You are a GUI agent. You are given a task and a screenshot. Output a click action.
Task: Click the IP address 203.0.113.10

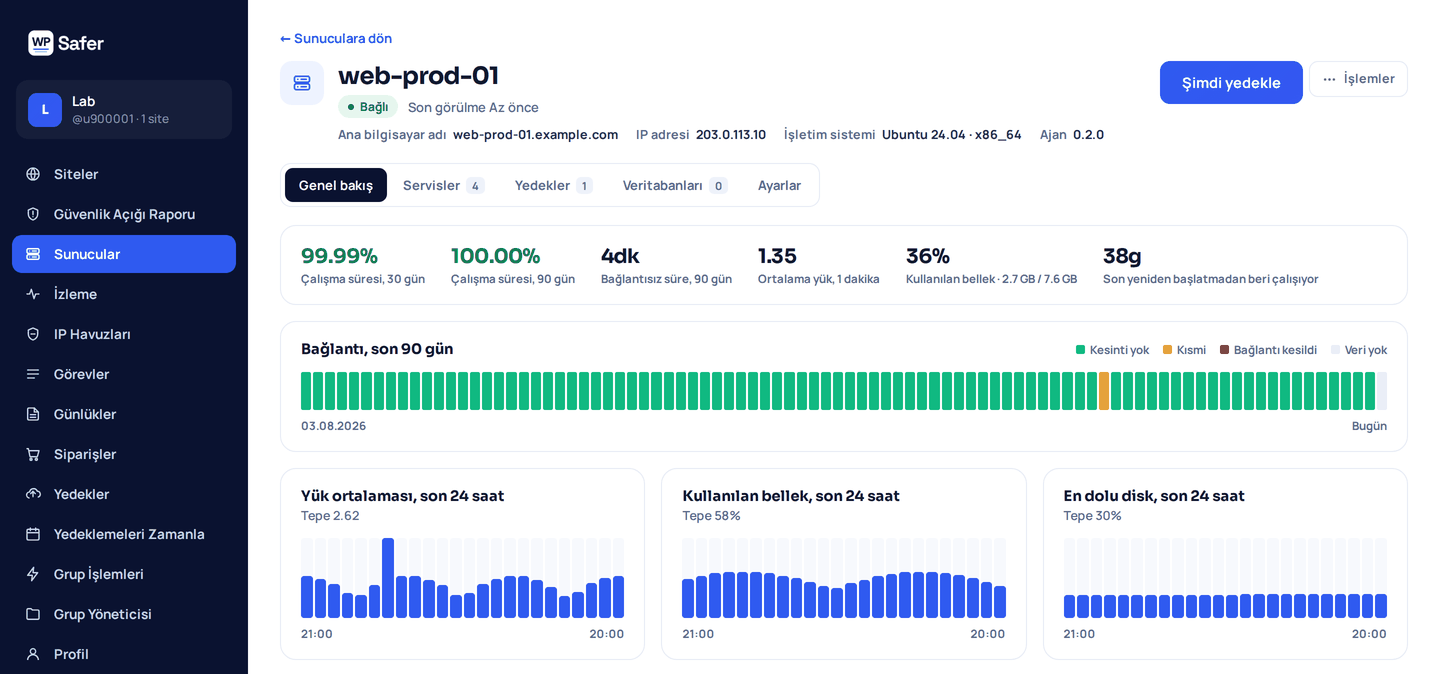[x=731, y=134]
